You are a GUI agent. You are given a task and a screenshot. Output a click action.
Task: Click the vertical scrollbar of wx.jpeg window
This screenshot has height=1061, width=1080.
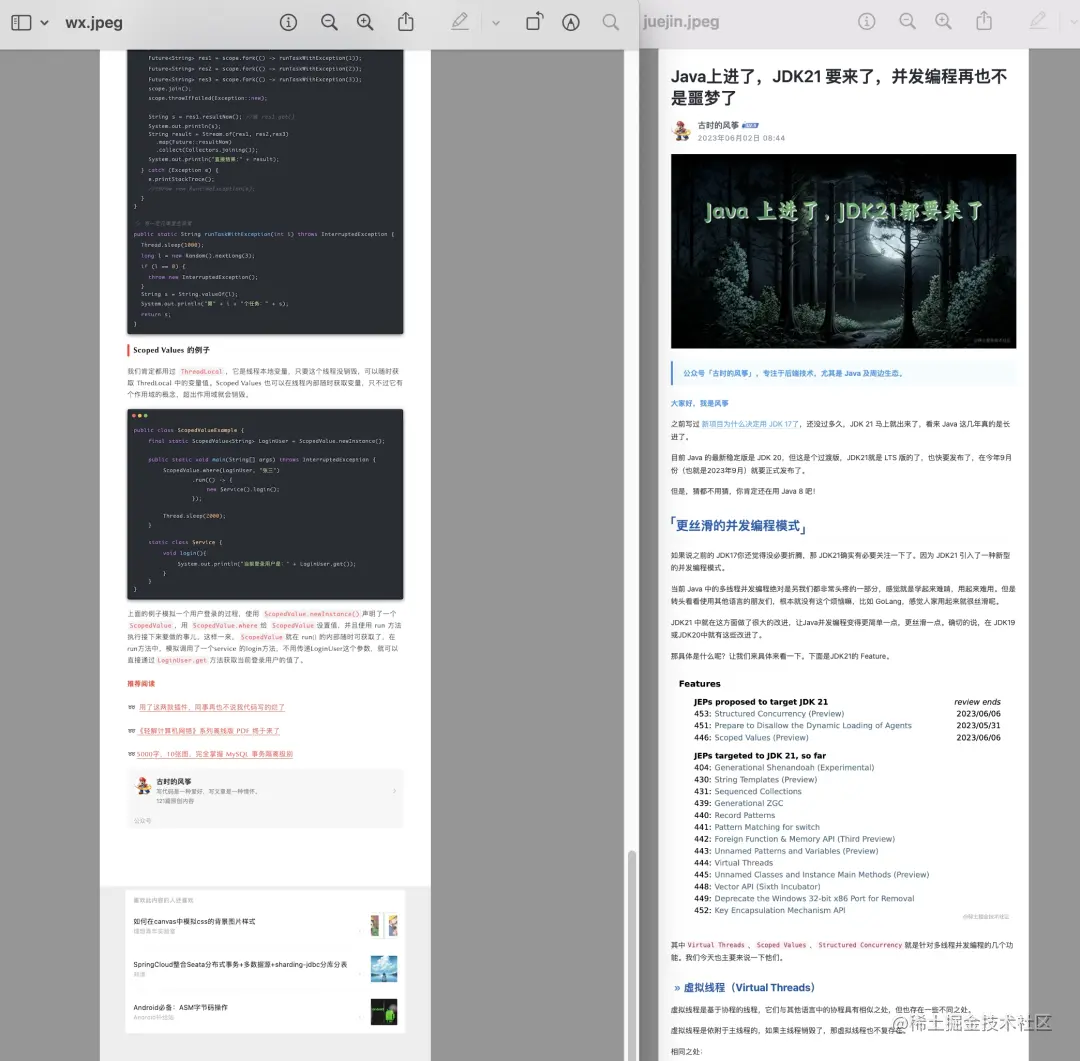click(x=631, y=955)
